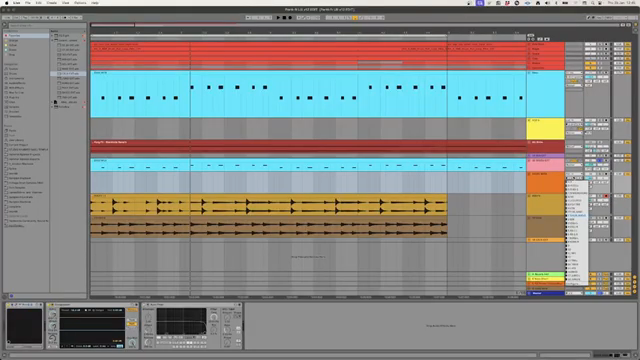
Task: Open the View menu
Action: 65,3
